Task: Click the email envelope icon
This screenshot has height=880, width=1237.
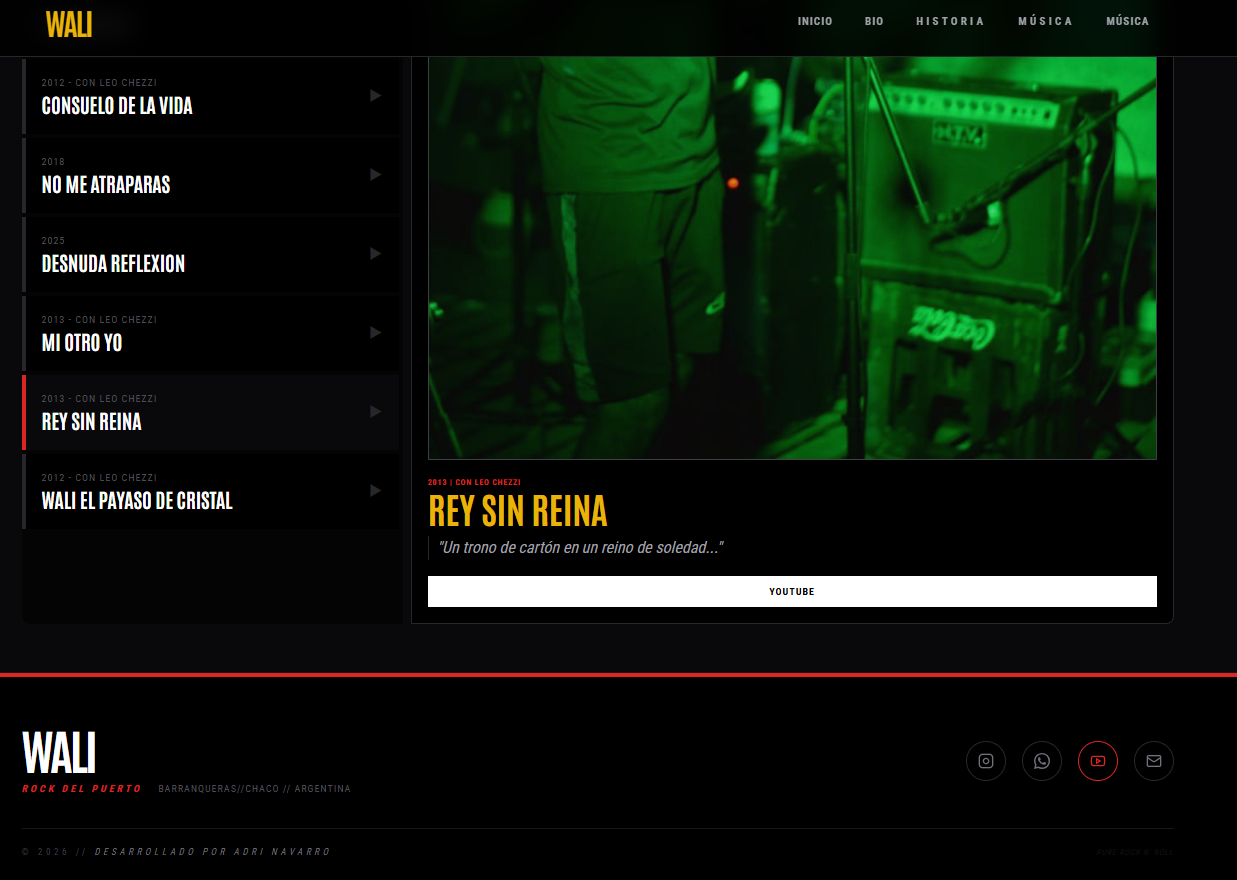Action: coord(1153,761)
